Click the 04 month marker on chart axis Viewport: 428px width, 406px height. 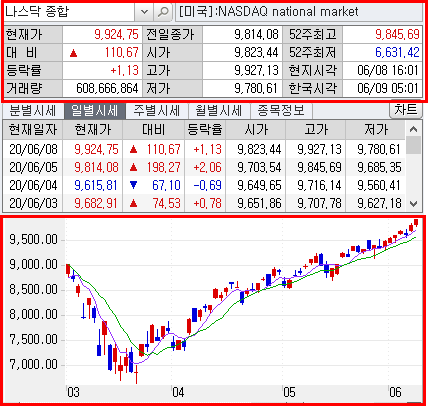click(x=178, y=392)
